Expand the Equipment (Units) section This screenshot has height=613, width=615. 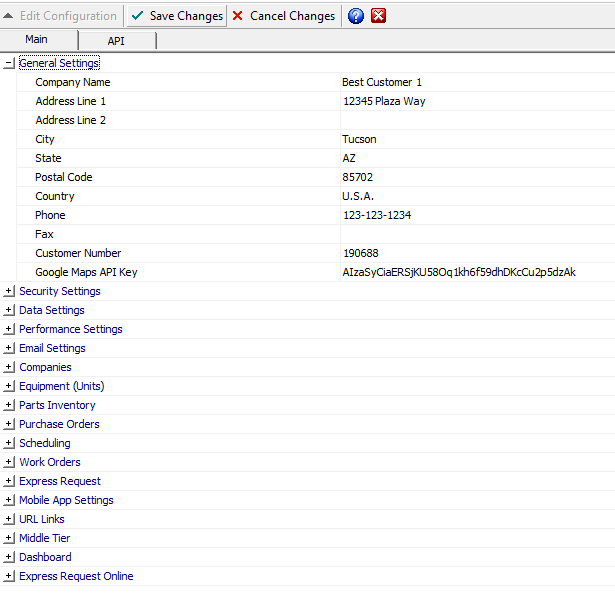(9, 386)
